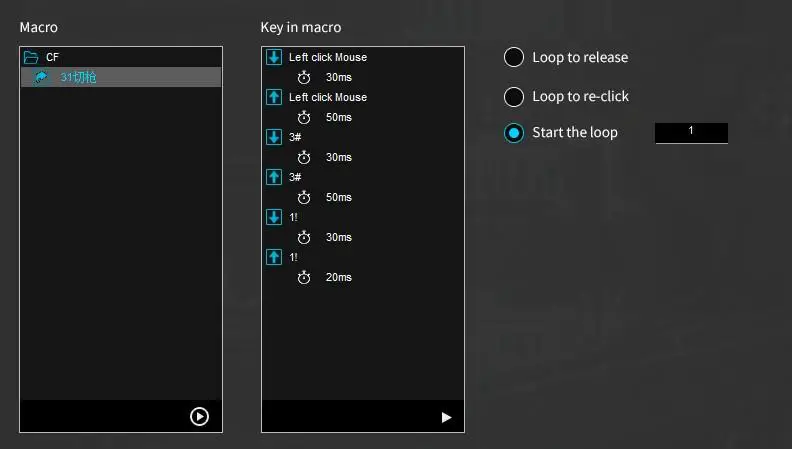
Task: Select the 31切枪 macro entry
Action: coord(78,77)
